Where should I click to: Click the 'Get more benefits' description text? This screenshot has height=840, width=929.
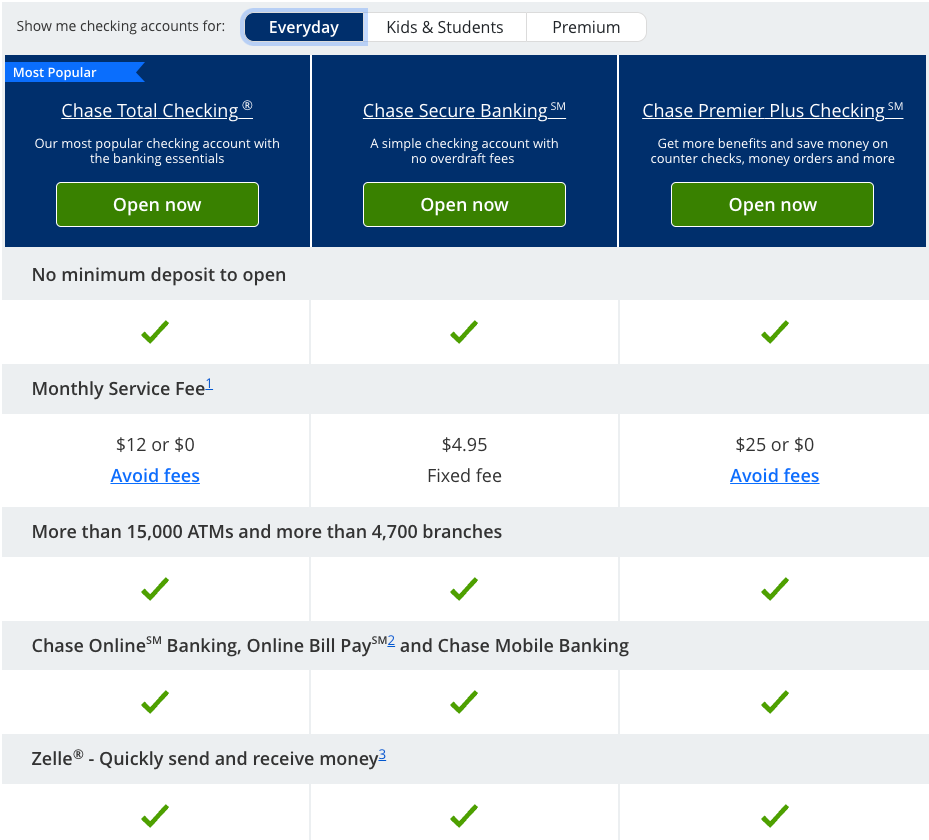[773, 151]
